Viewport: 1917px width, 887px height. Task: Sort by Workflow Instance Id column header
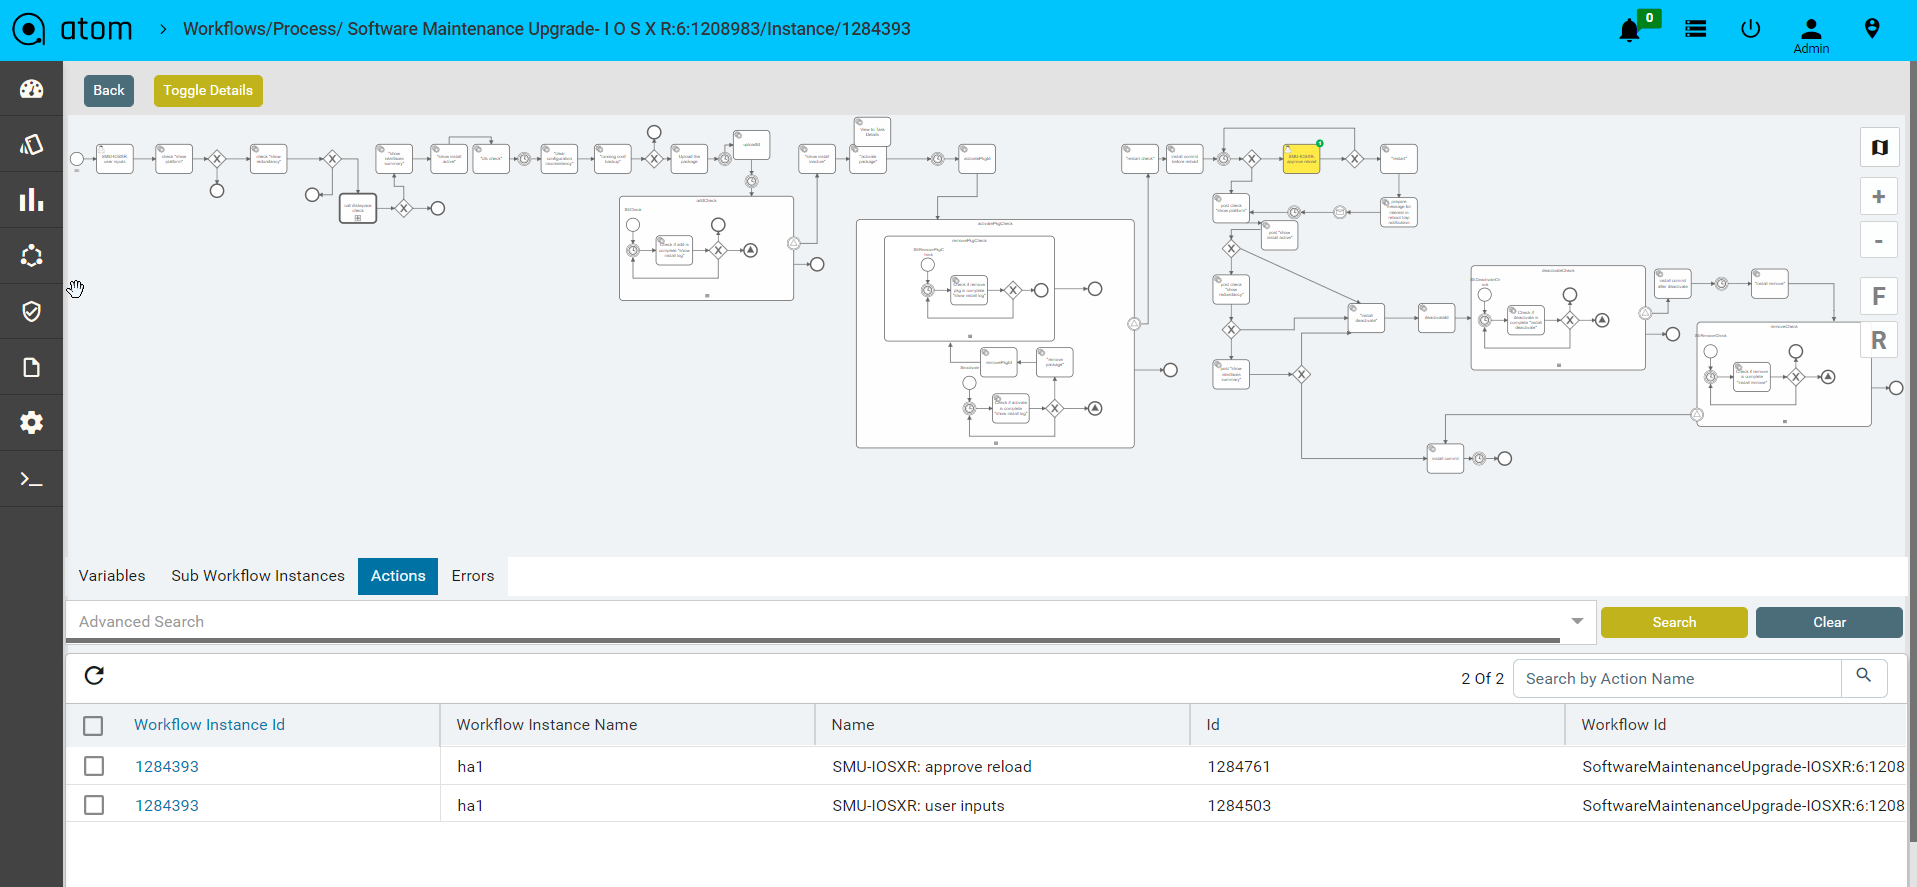pyautogui.click(x=209, y=725)
